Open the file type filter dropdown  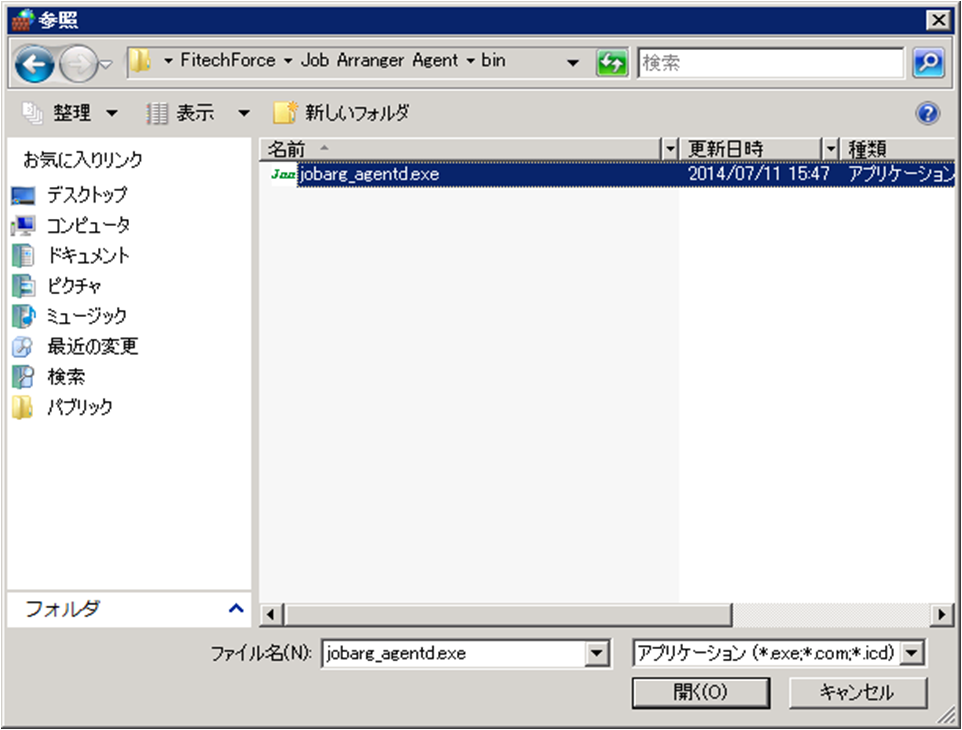pyautogui.click(x=912, y=652)
